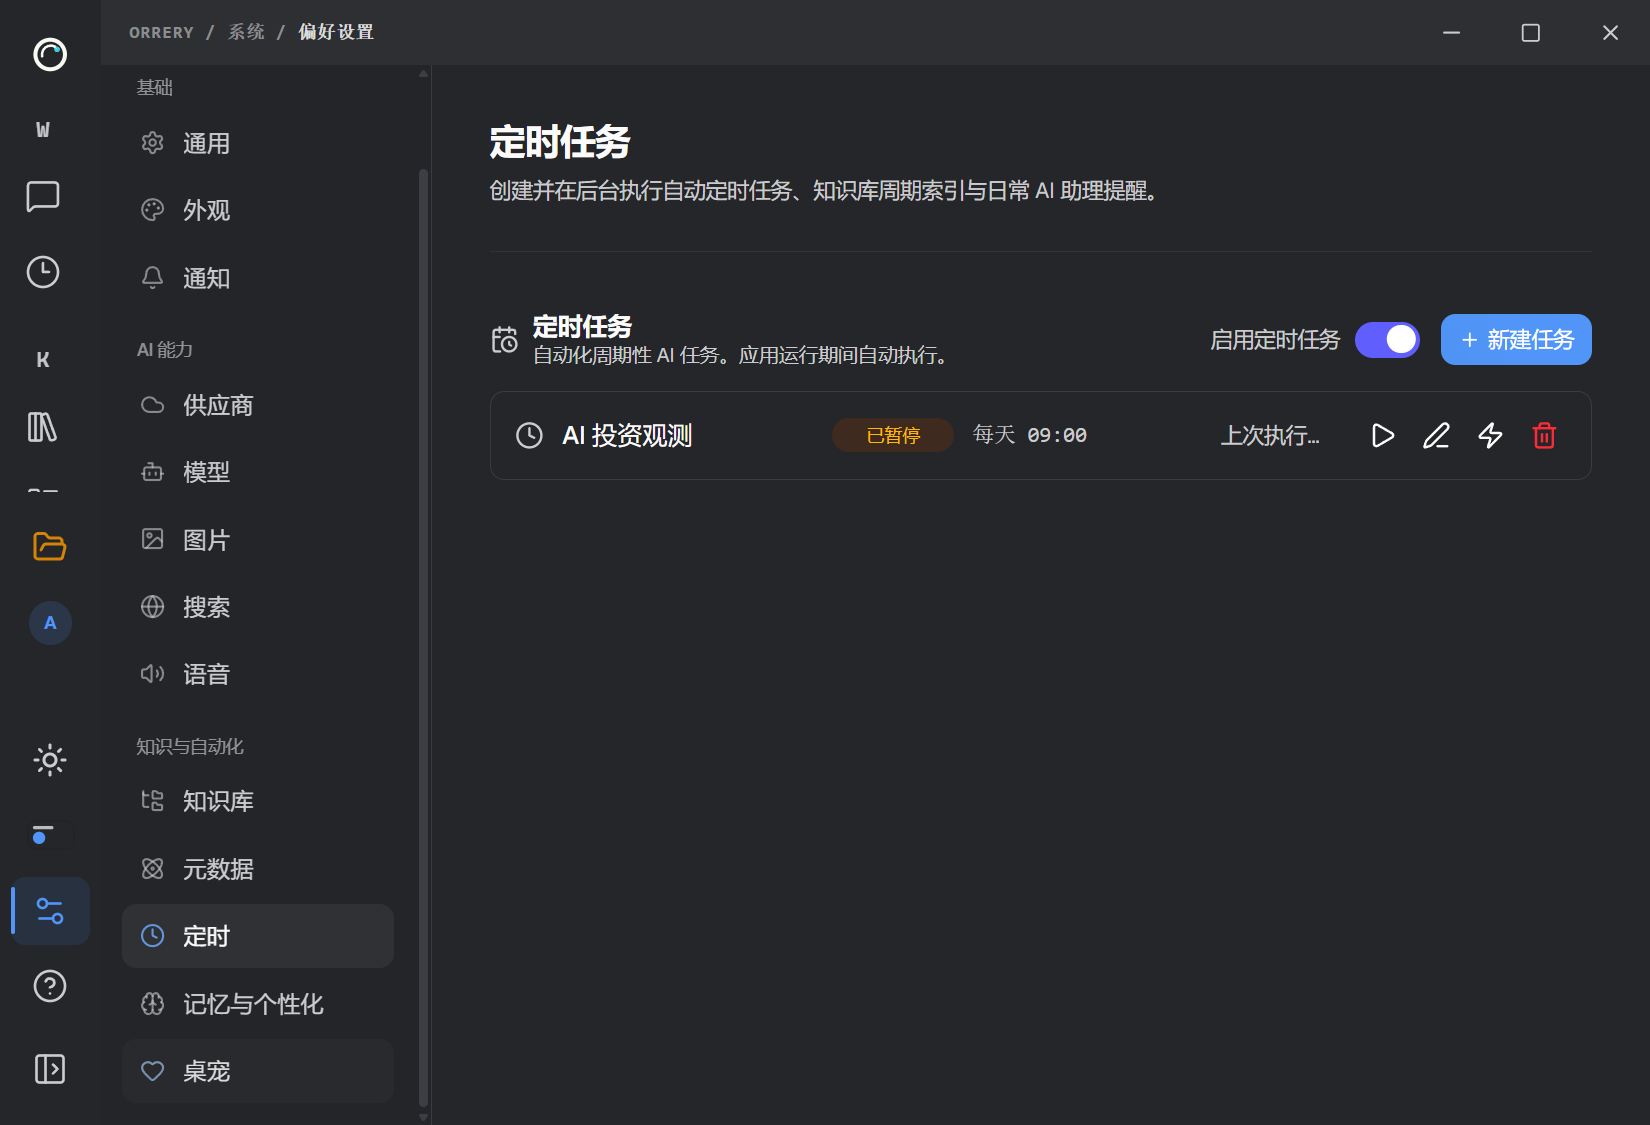
Task: Select 元数据 in the sidebar
Action: (258, 869)
